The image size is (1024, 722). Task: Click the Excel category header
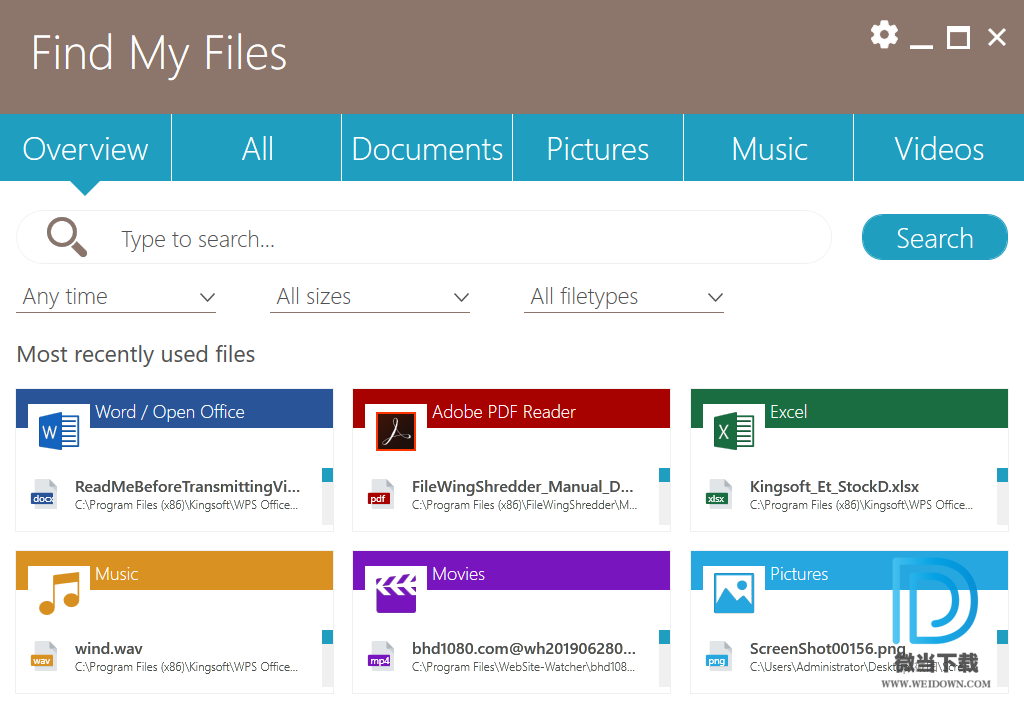point(849,409)
